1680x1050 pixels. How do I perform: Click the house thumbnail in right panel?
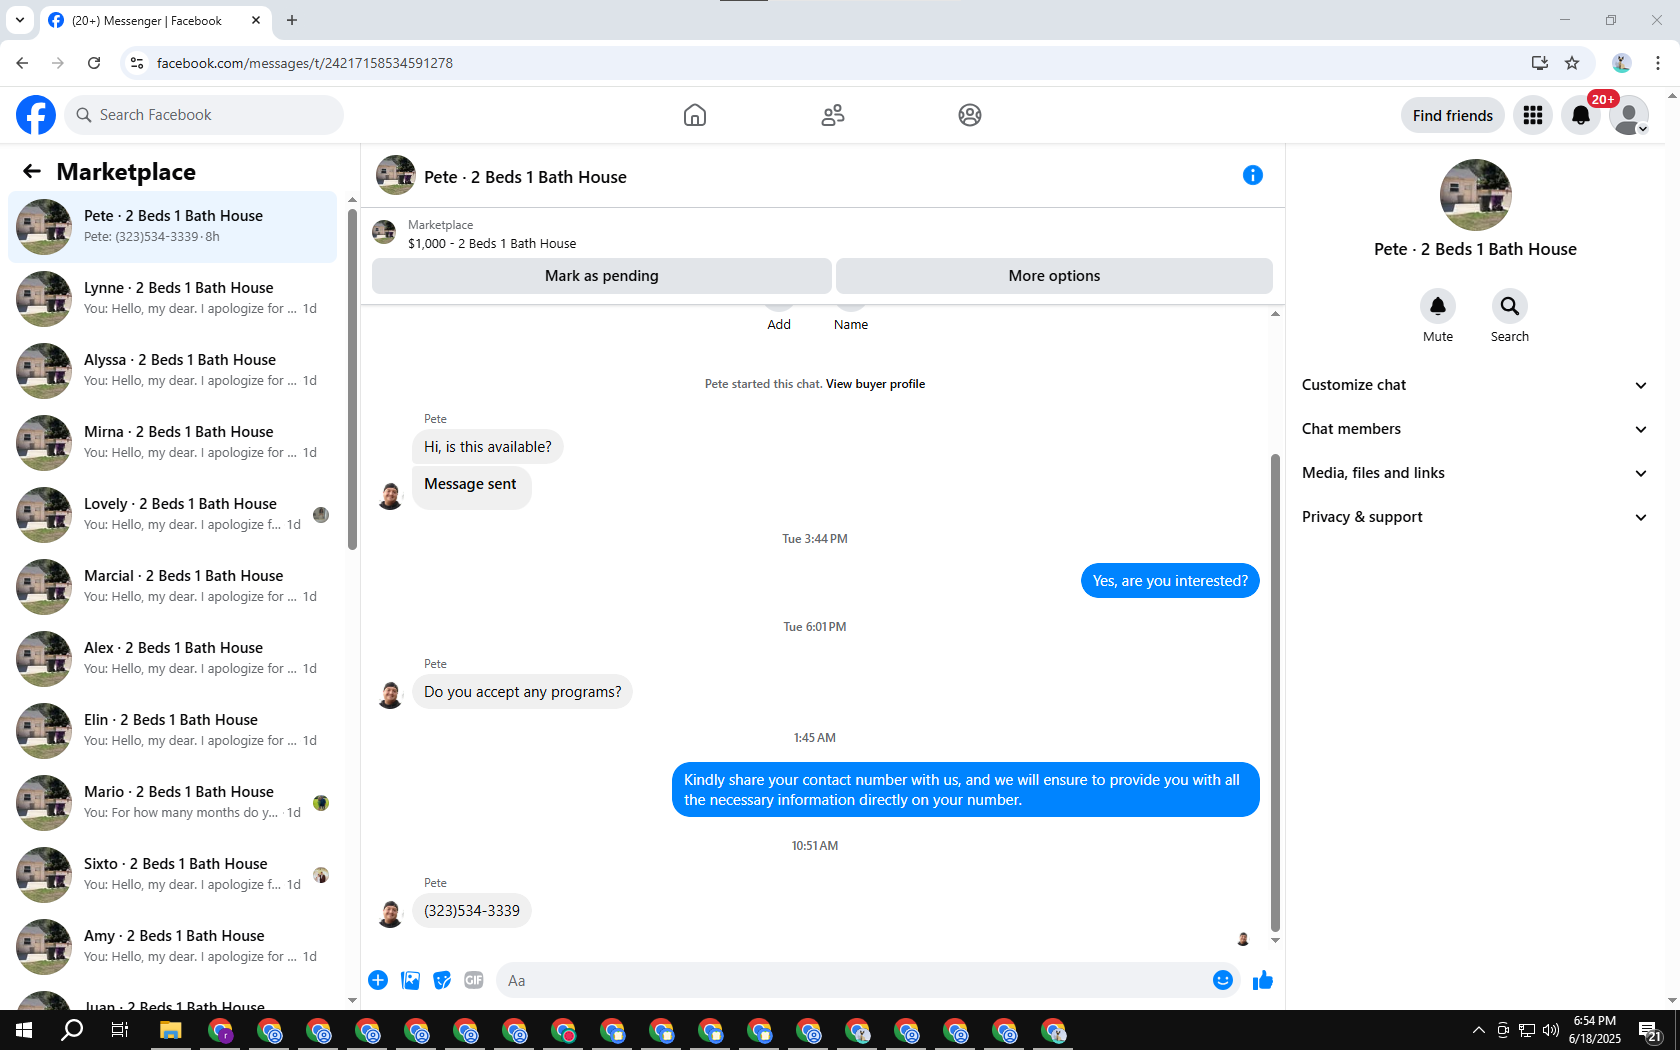[x=1475, y=195]
